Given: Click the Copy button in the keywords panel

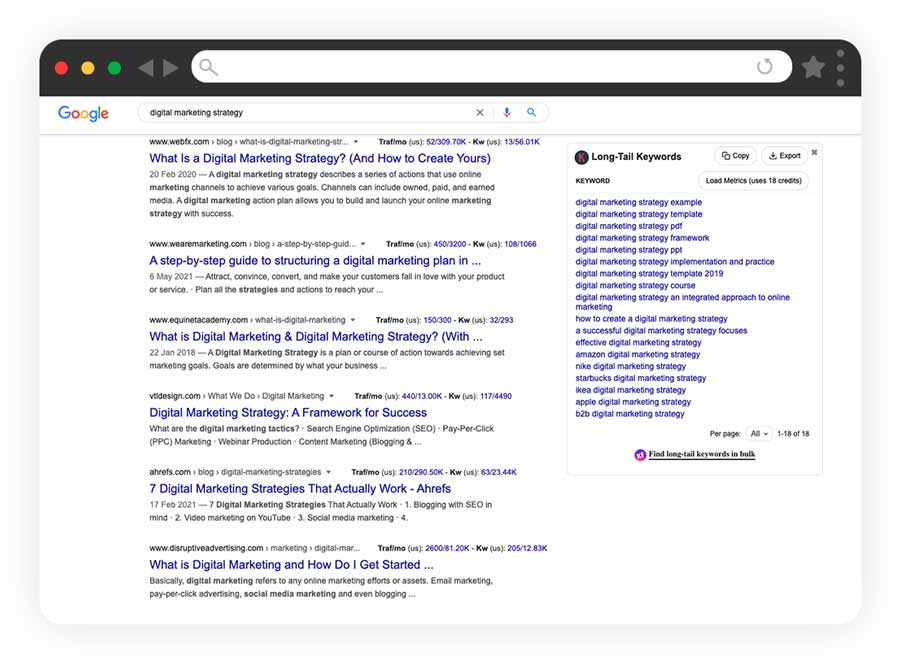Looking at the screenshot, I should tap(737, 156).
